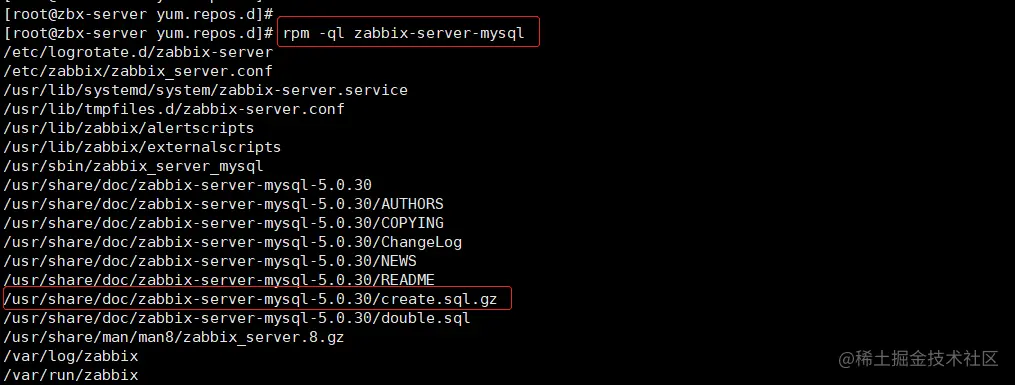
Task: Click the ChangeLog file path
Action: [233, 242]
